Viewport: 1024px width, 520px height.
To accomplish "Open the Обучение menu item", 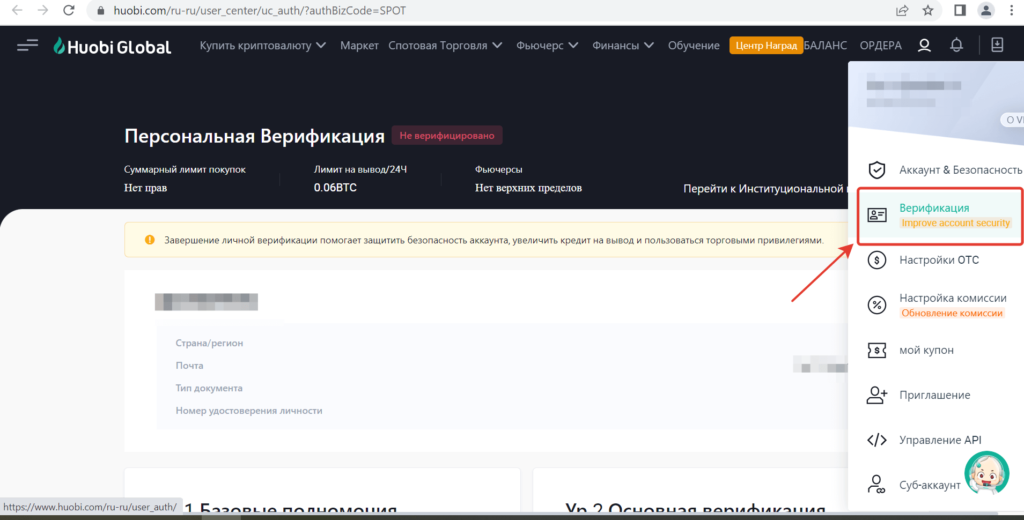I will click(x=693, y=46).
